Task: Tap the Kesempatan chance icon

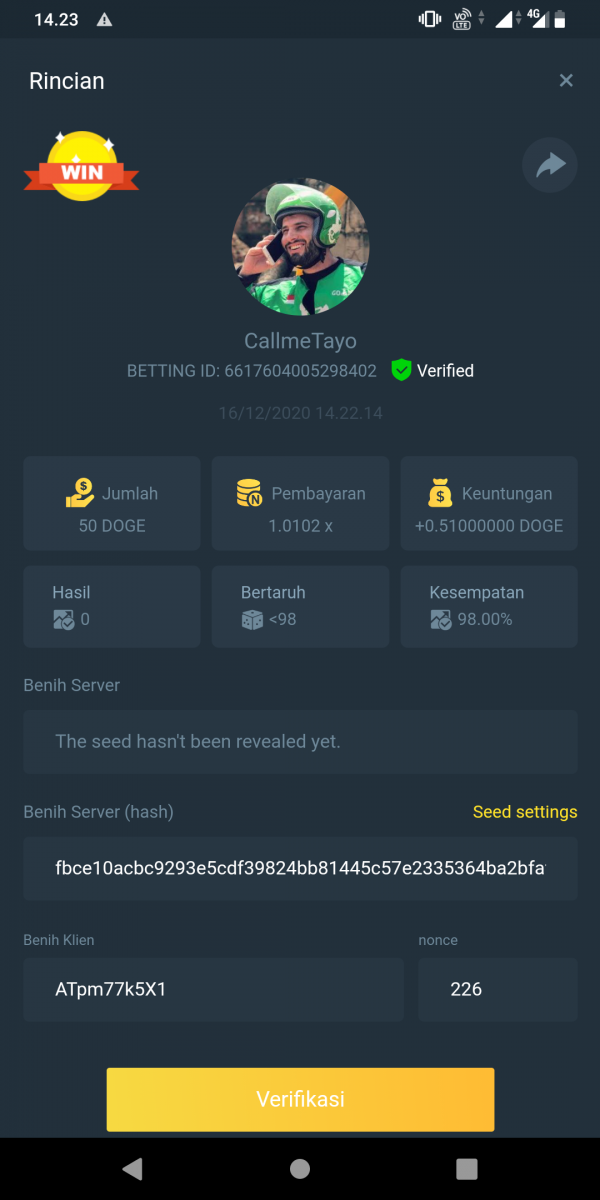Action: pyautogui.click(x=441, y=620)
